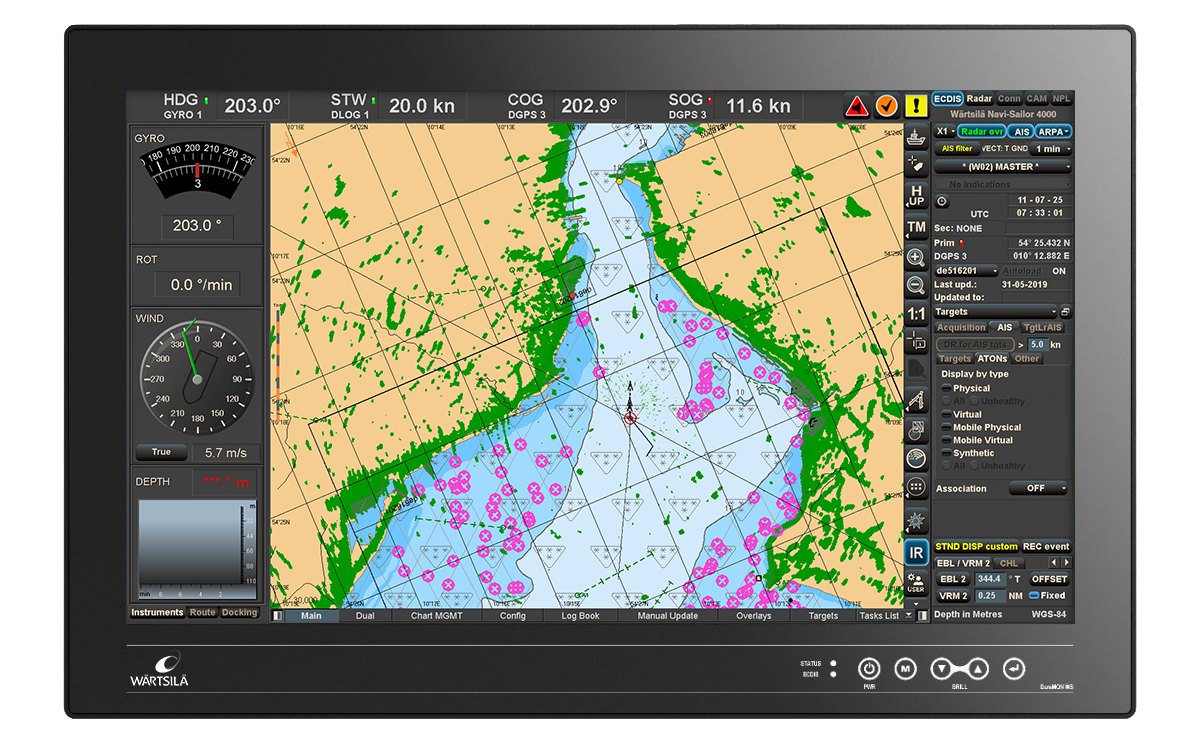Screen dimensions: 1200x740
Task: Activate the cursor info crosshair tool
Action: 916,341
